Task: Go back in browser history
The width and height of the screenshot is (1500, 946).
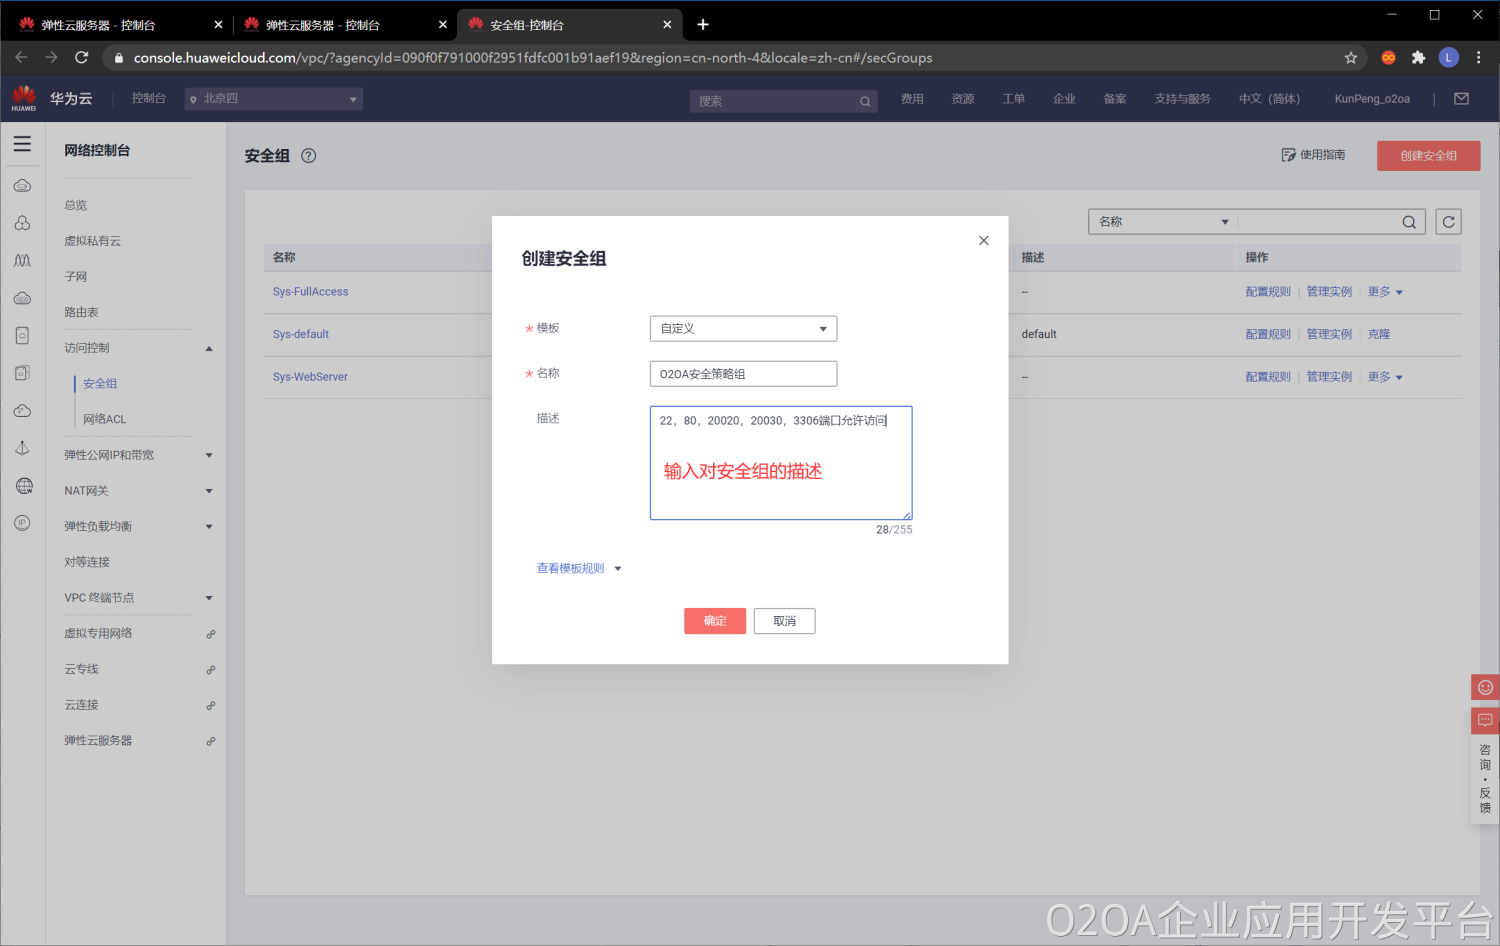Action: tap(21, 58)
